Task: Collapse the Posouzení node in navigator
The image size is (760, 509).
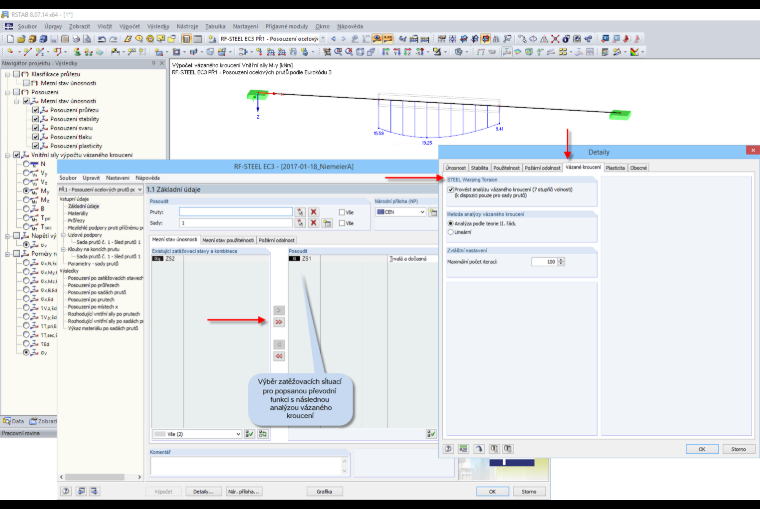Action: coord(7,92)
